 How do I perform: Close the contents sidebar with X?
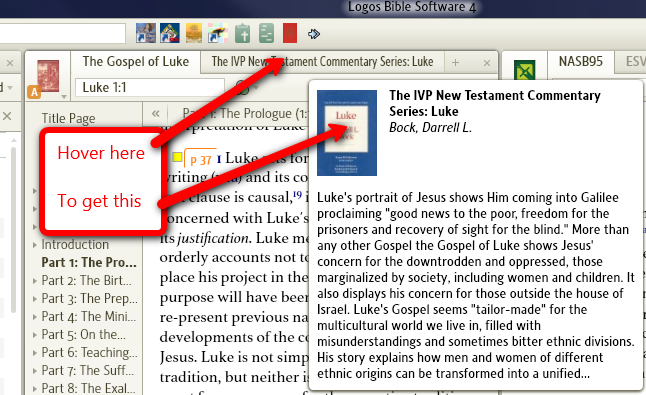(7, 116)
